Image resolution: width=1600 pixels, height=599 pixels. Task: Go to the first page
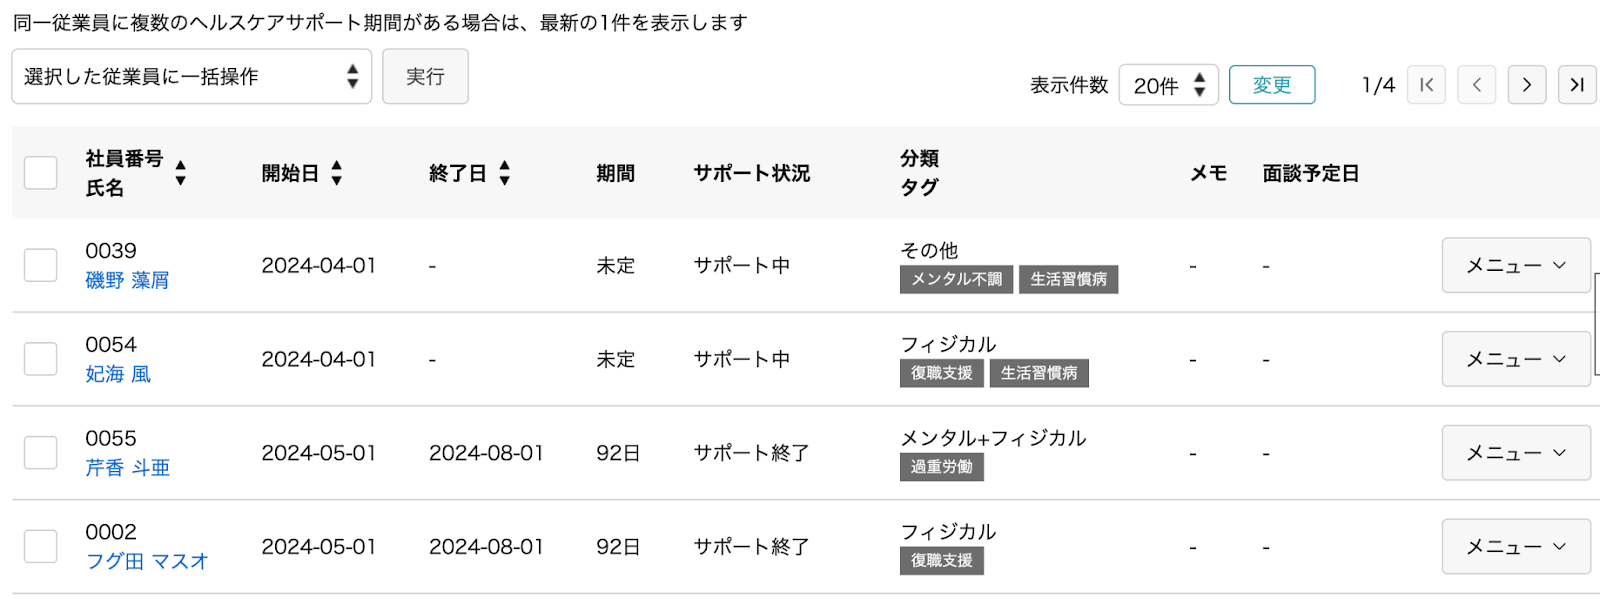tap(1426, 85)
